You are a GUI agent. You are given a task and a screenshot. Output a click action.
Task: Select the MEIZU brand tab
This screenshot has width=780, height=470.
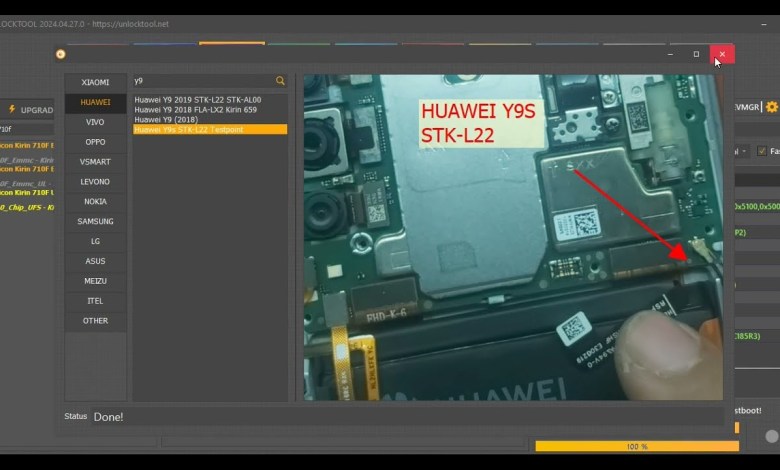pos(95,282)
